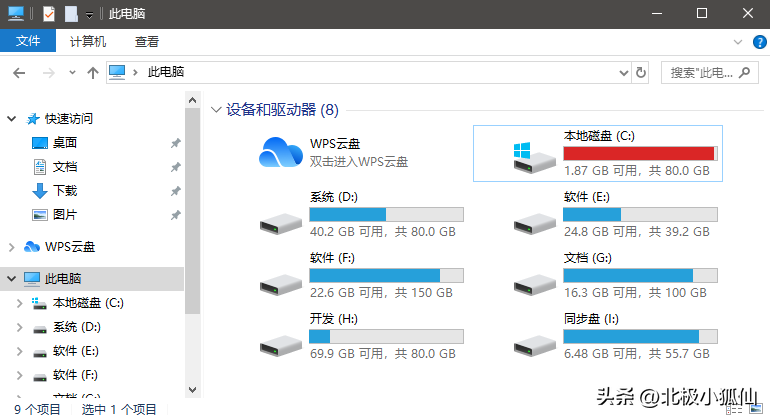Viewport: 770px width, 419px height.
Task: Click the 系统 (D:) usage bar
Action: pyautogui.click(x=386, y=215)
